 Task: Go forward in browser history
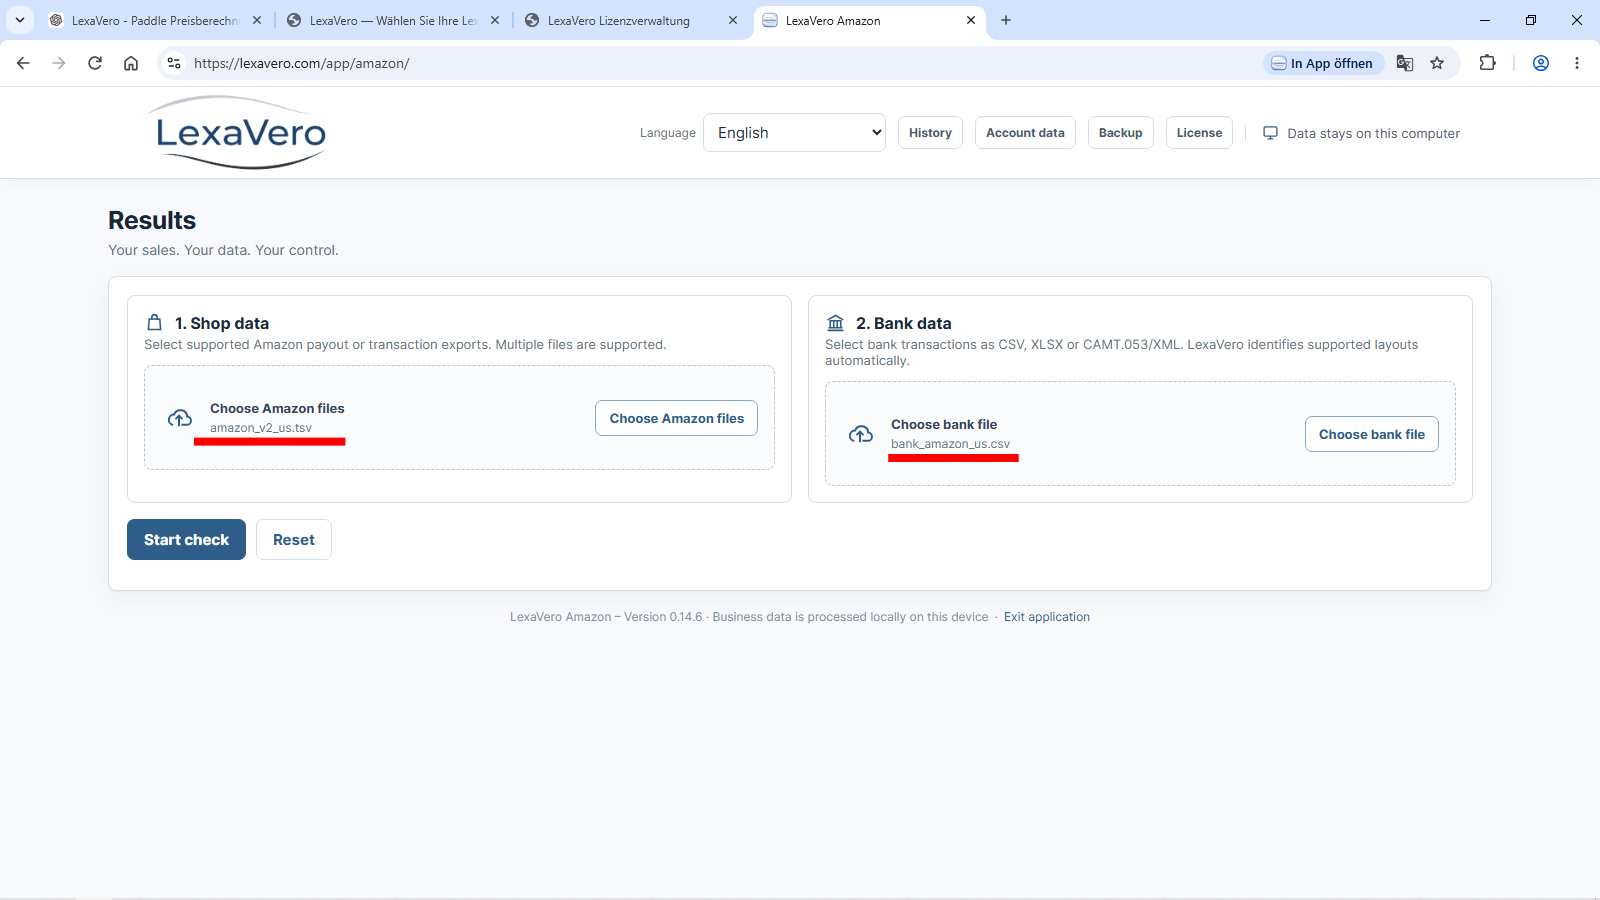(59, 63)
